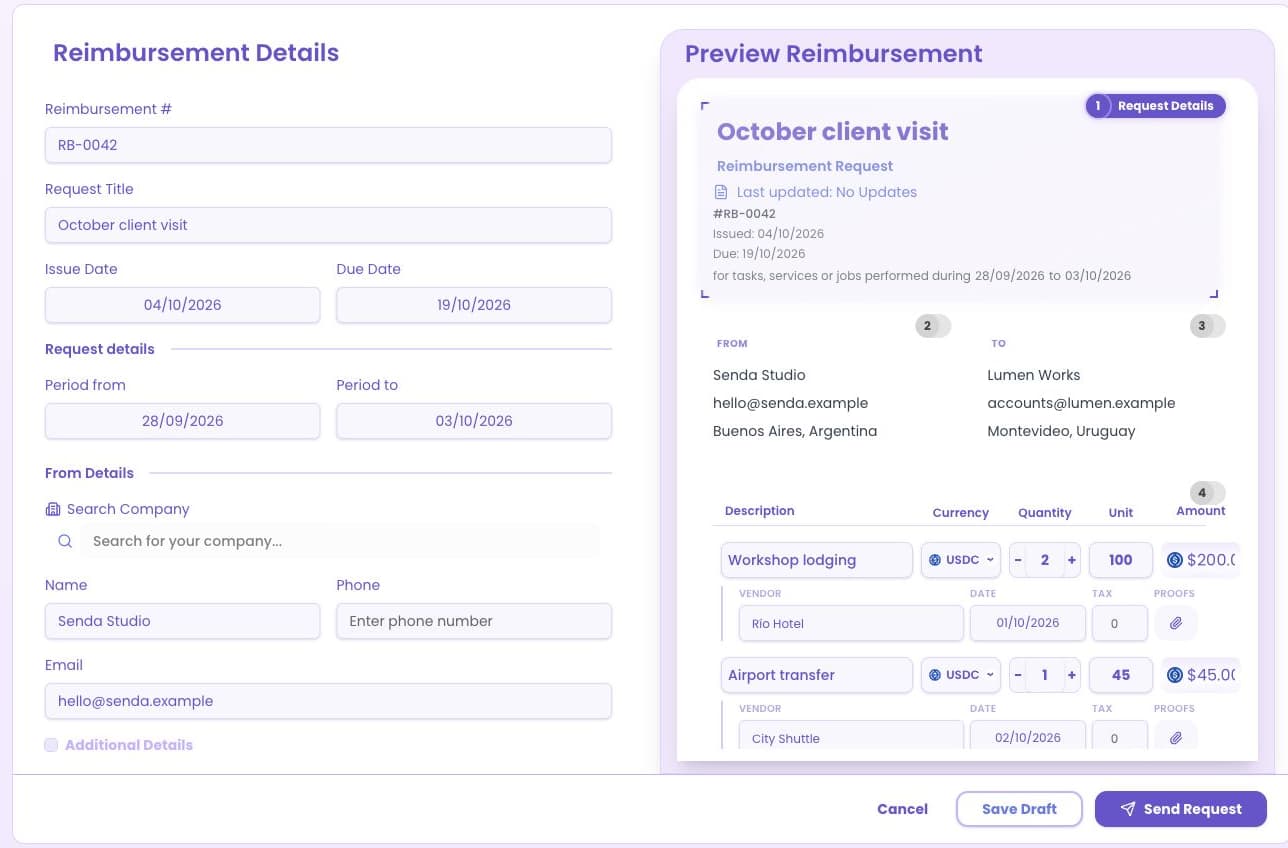Focus the Reimbursement # field
The image size is (1288, 848).
(x=328, y=145)
